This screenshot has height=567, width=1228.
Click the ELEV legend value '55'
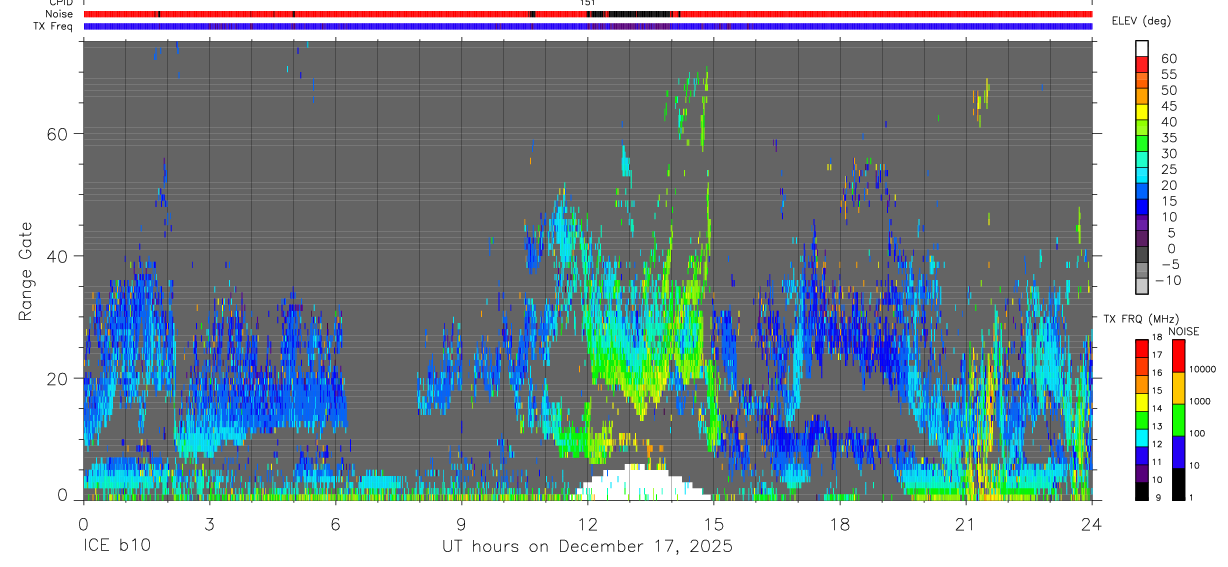1169,75
